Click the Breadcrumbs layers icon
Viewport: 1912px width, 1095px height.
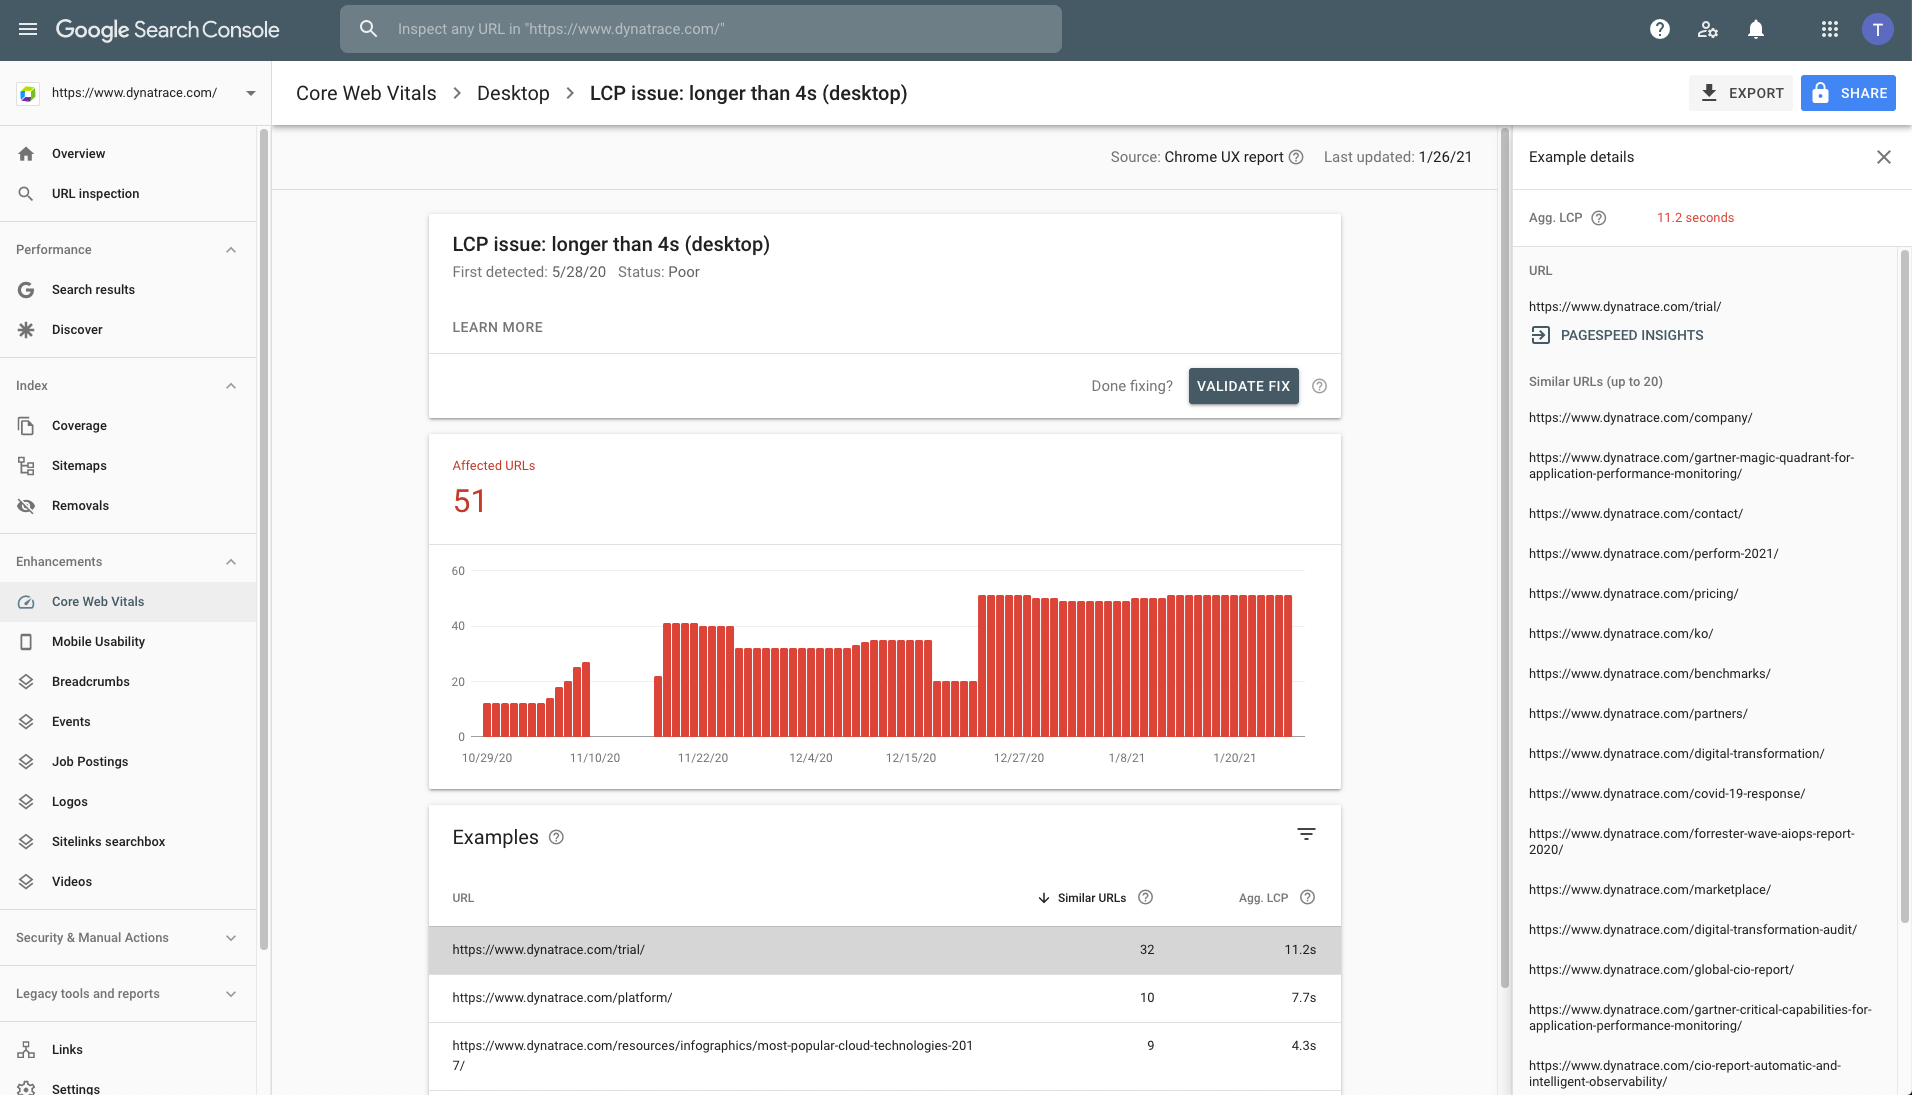(x=26, y=682)
